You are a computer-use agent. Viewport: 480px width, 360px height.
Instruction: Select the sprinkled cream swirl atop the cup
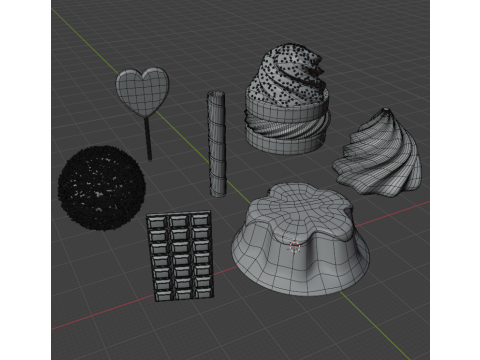click(x=288, y=75)
